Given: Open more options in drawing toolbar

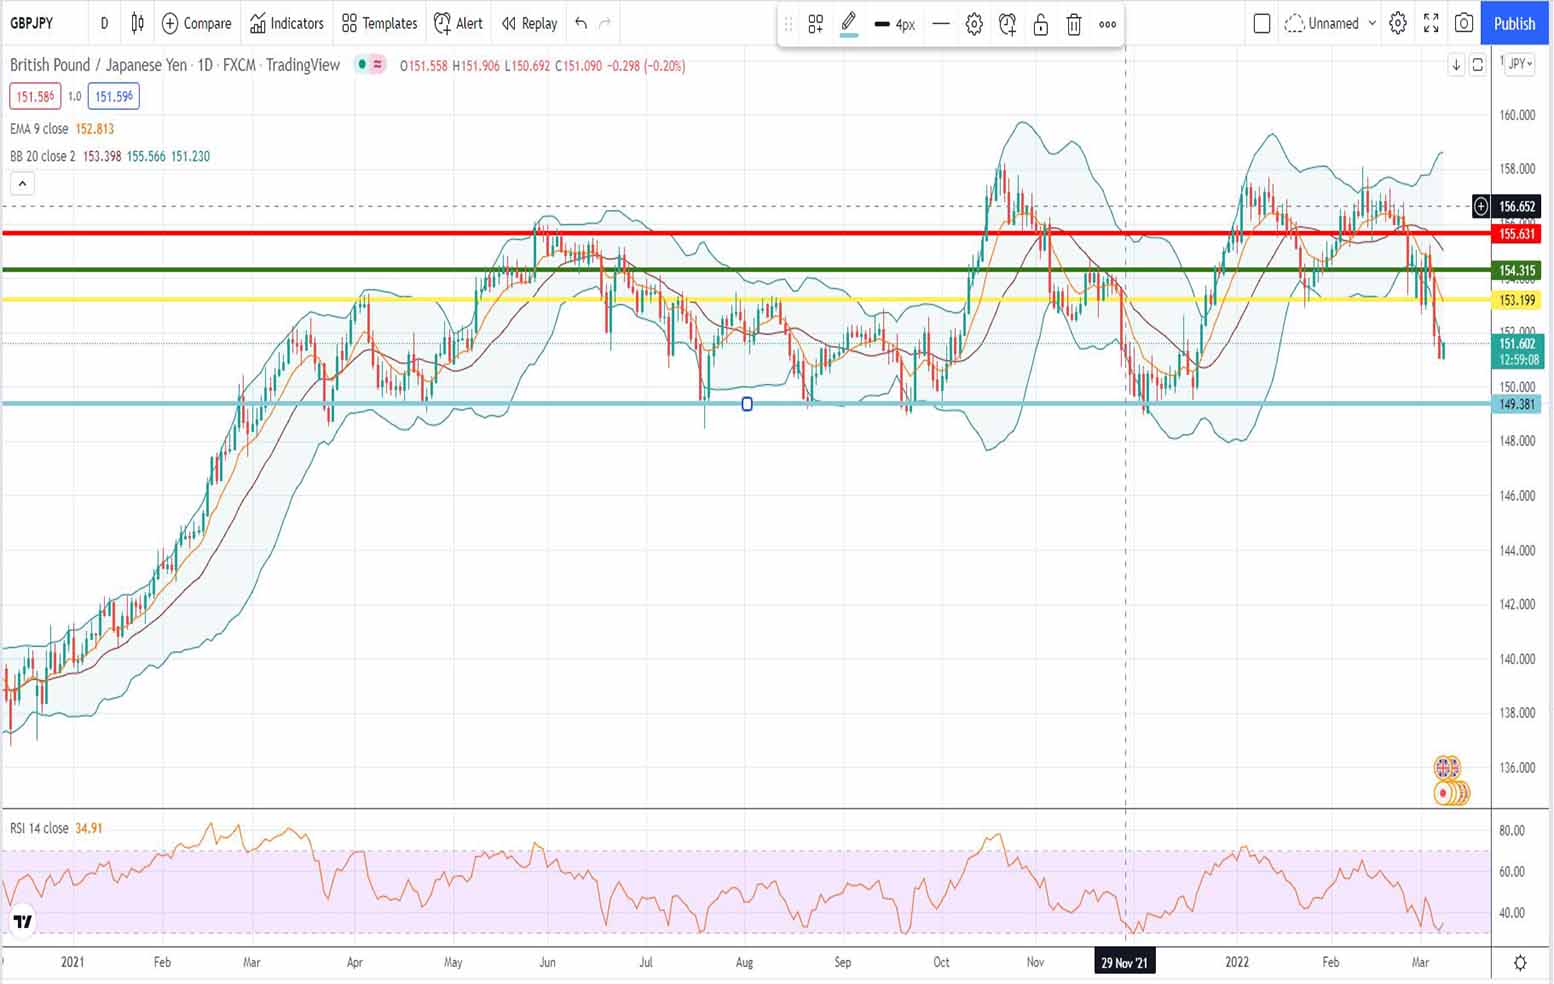Looking at the screenshot, I should (1107, 24).
